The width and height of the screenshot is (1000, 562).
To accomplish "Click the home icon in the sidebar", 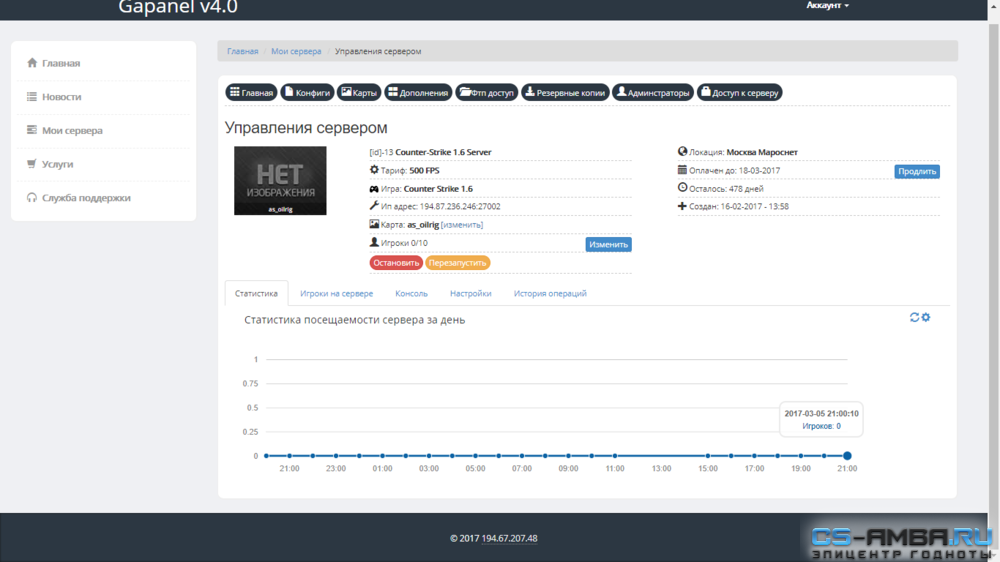I will 32,63.
